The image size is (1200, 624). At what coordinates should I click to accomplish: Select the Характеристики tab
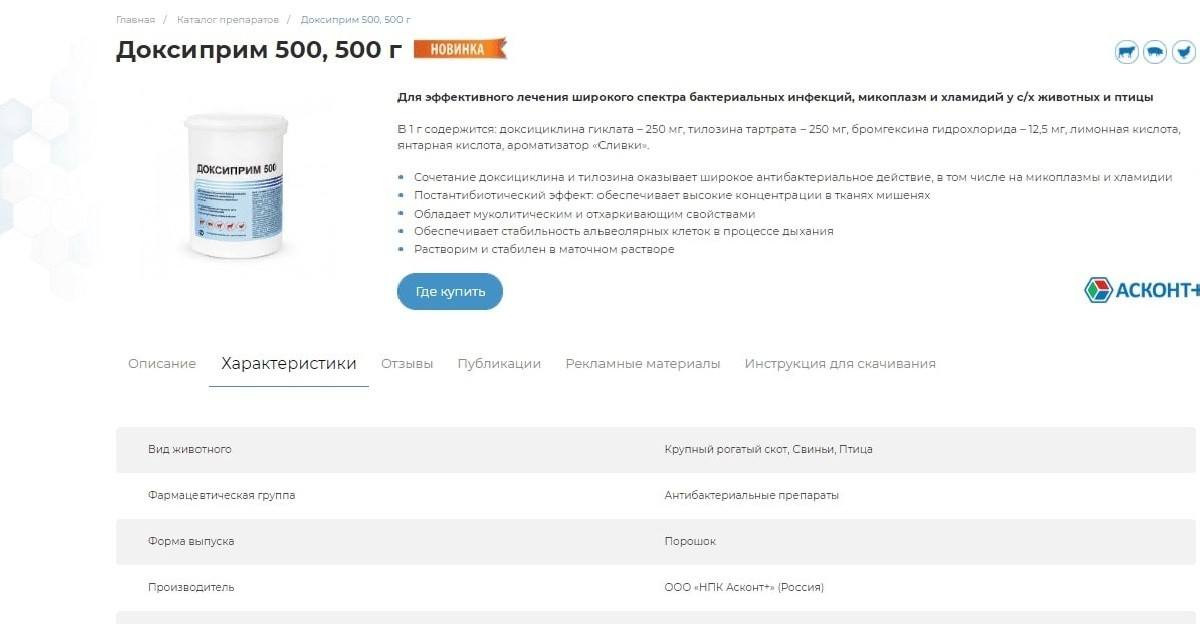[289, 364]
